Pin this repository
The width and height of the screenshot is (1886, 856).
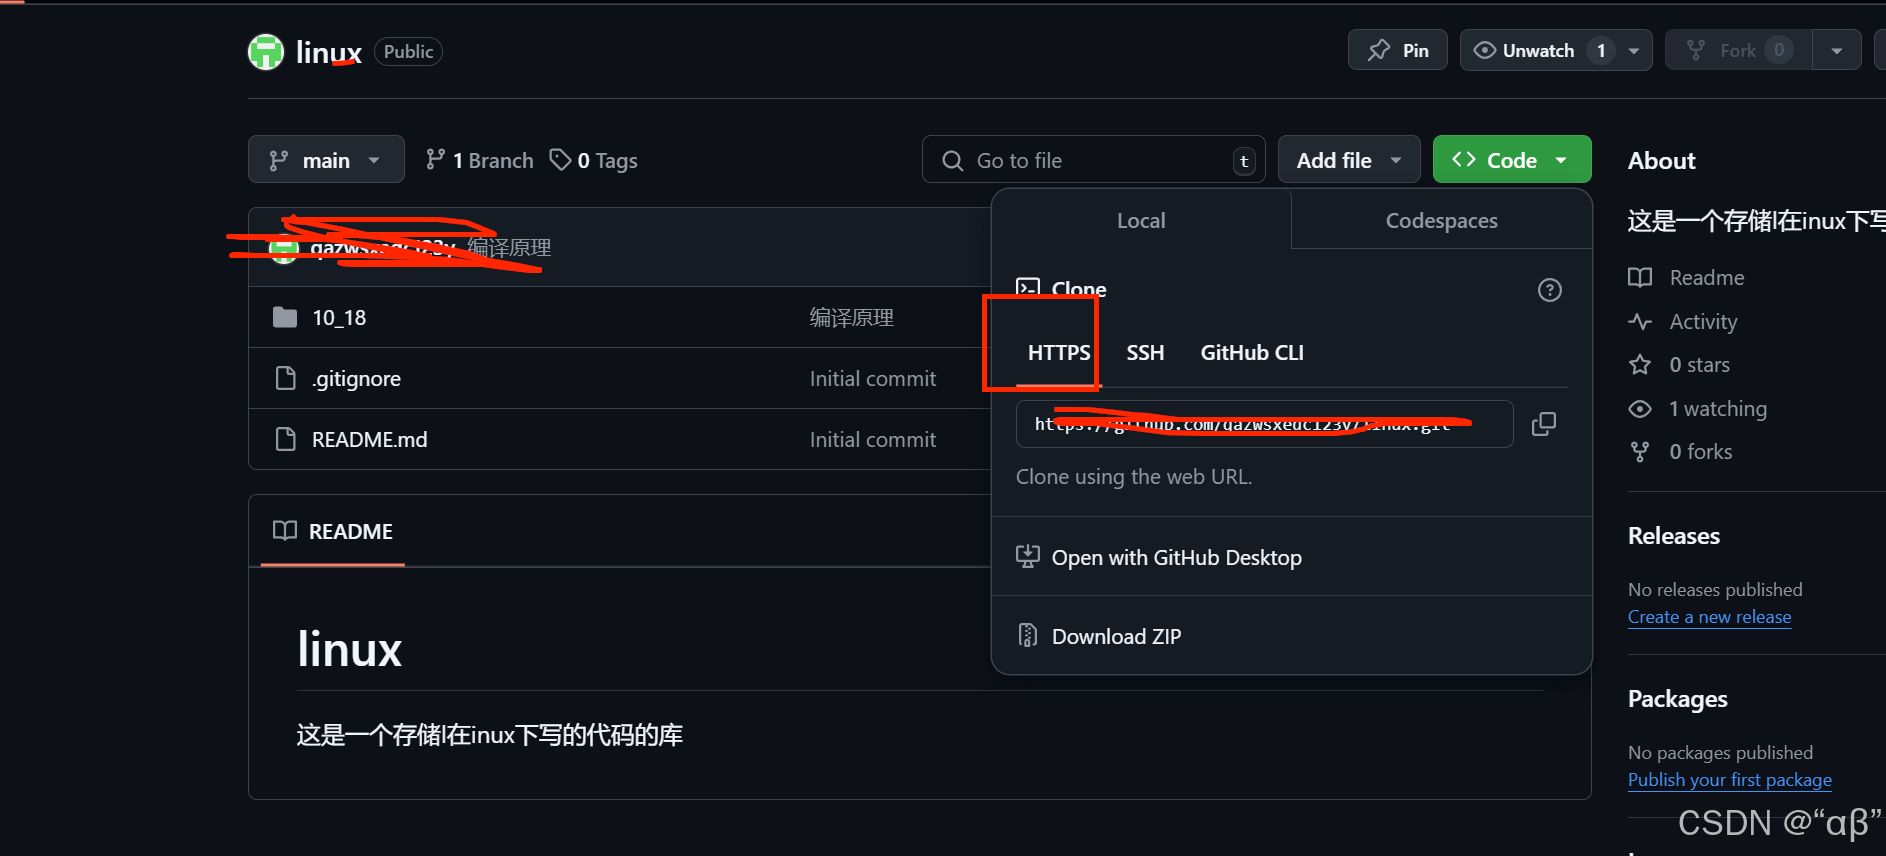click(1397, 50)
